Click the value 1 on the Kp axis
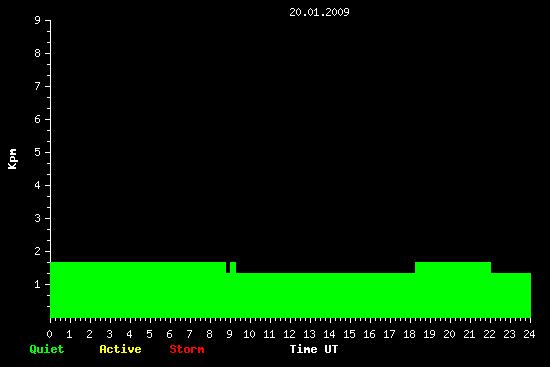 click(x=38, y=284)
